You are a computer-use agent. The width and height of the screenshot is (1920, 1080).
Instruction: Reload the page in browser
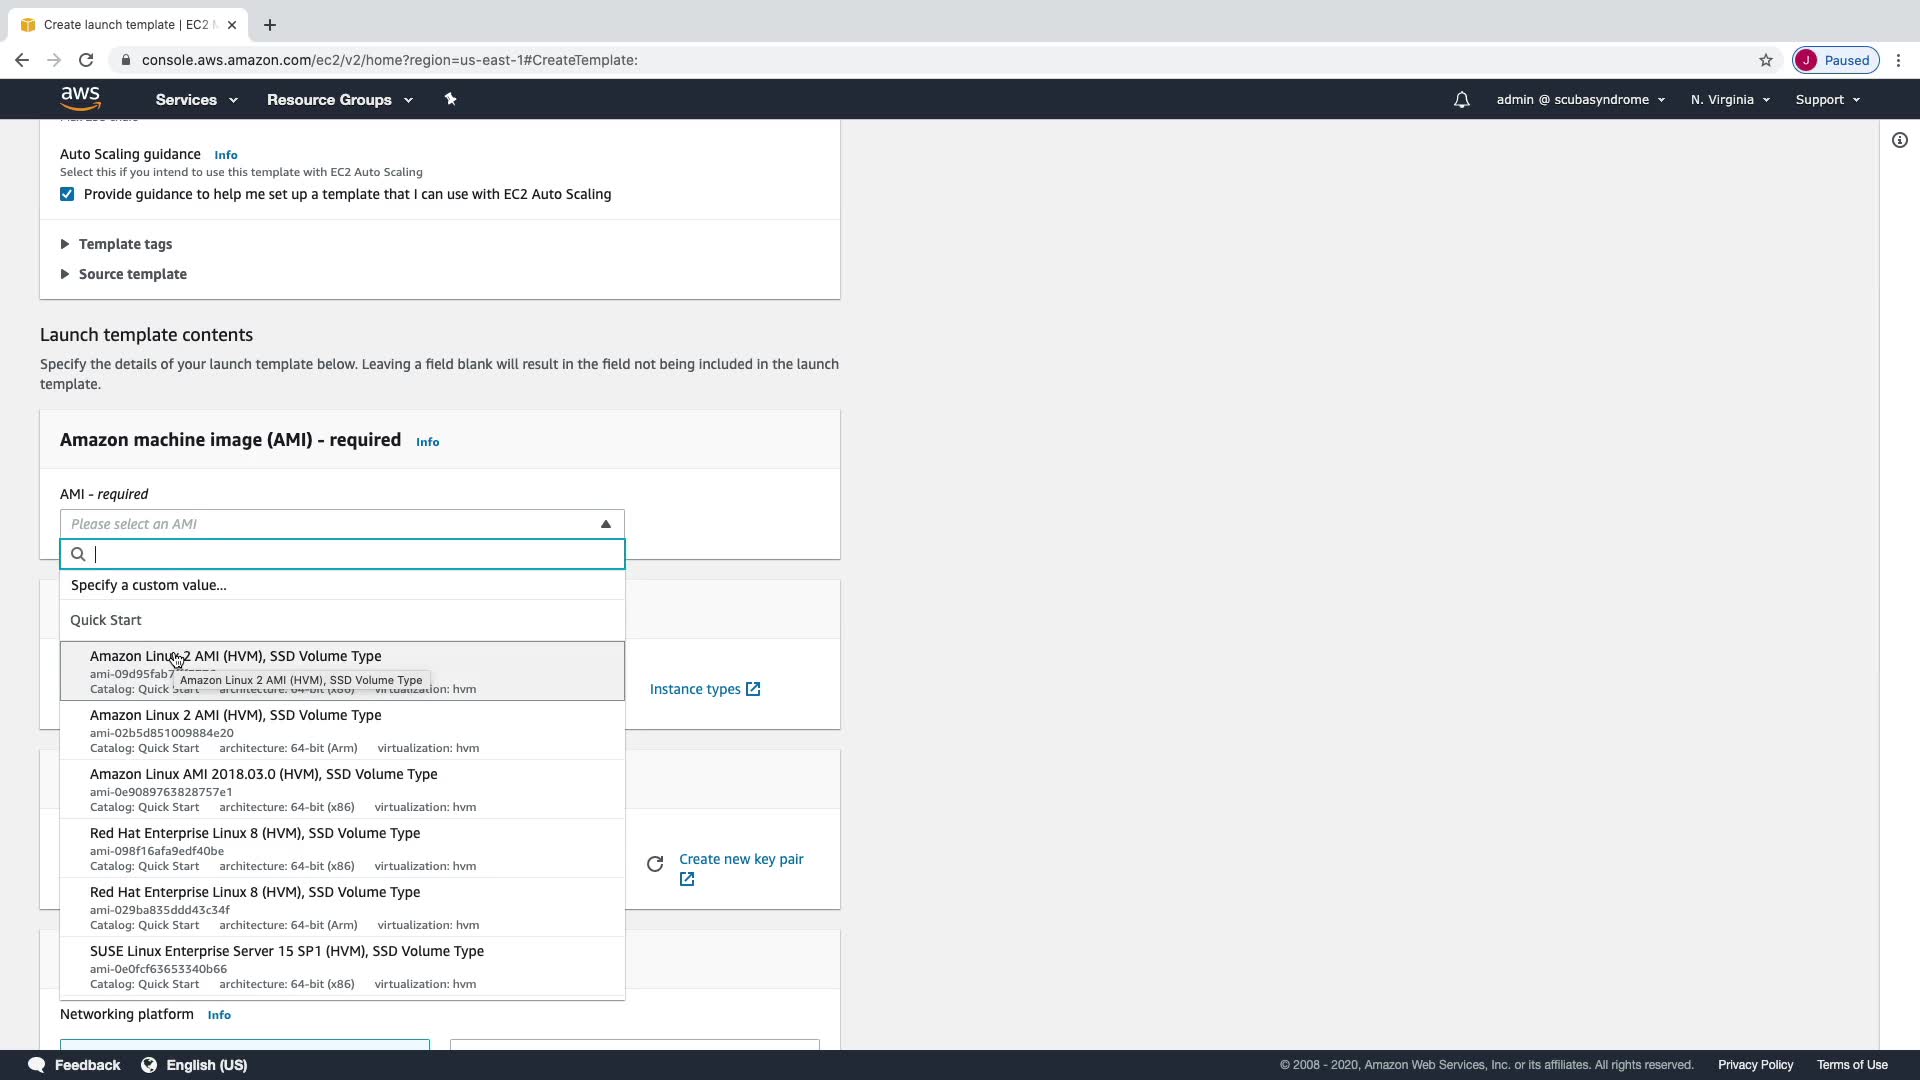click(x=86, y=60)
